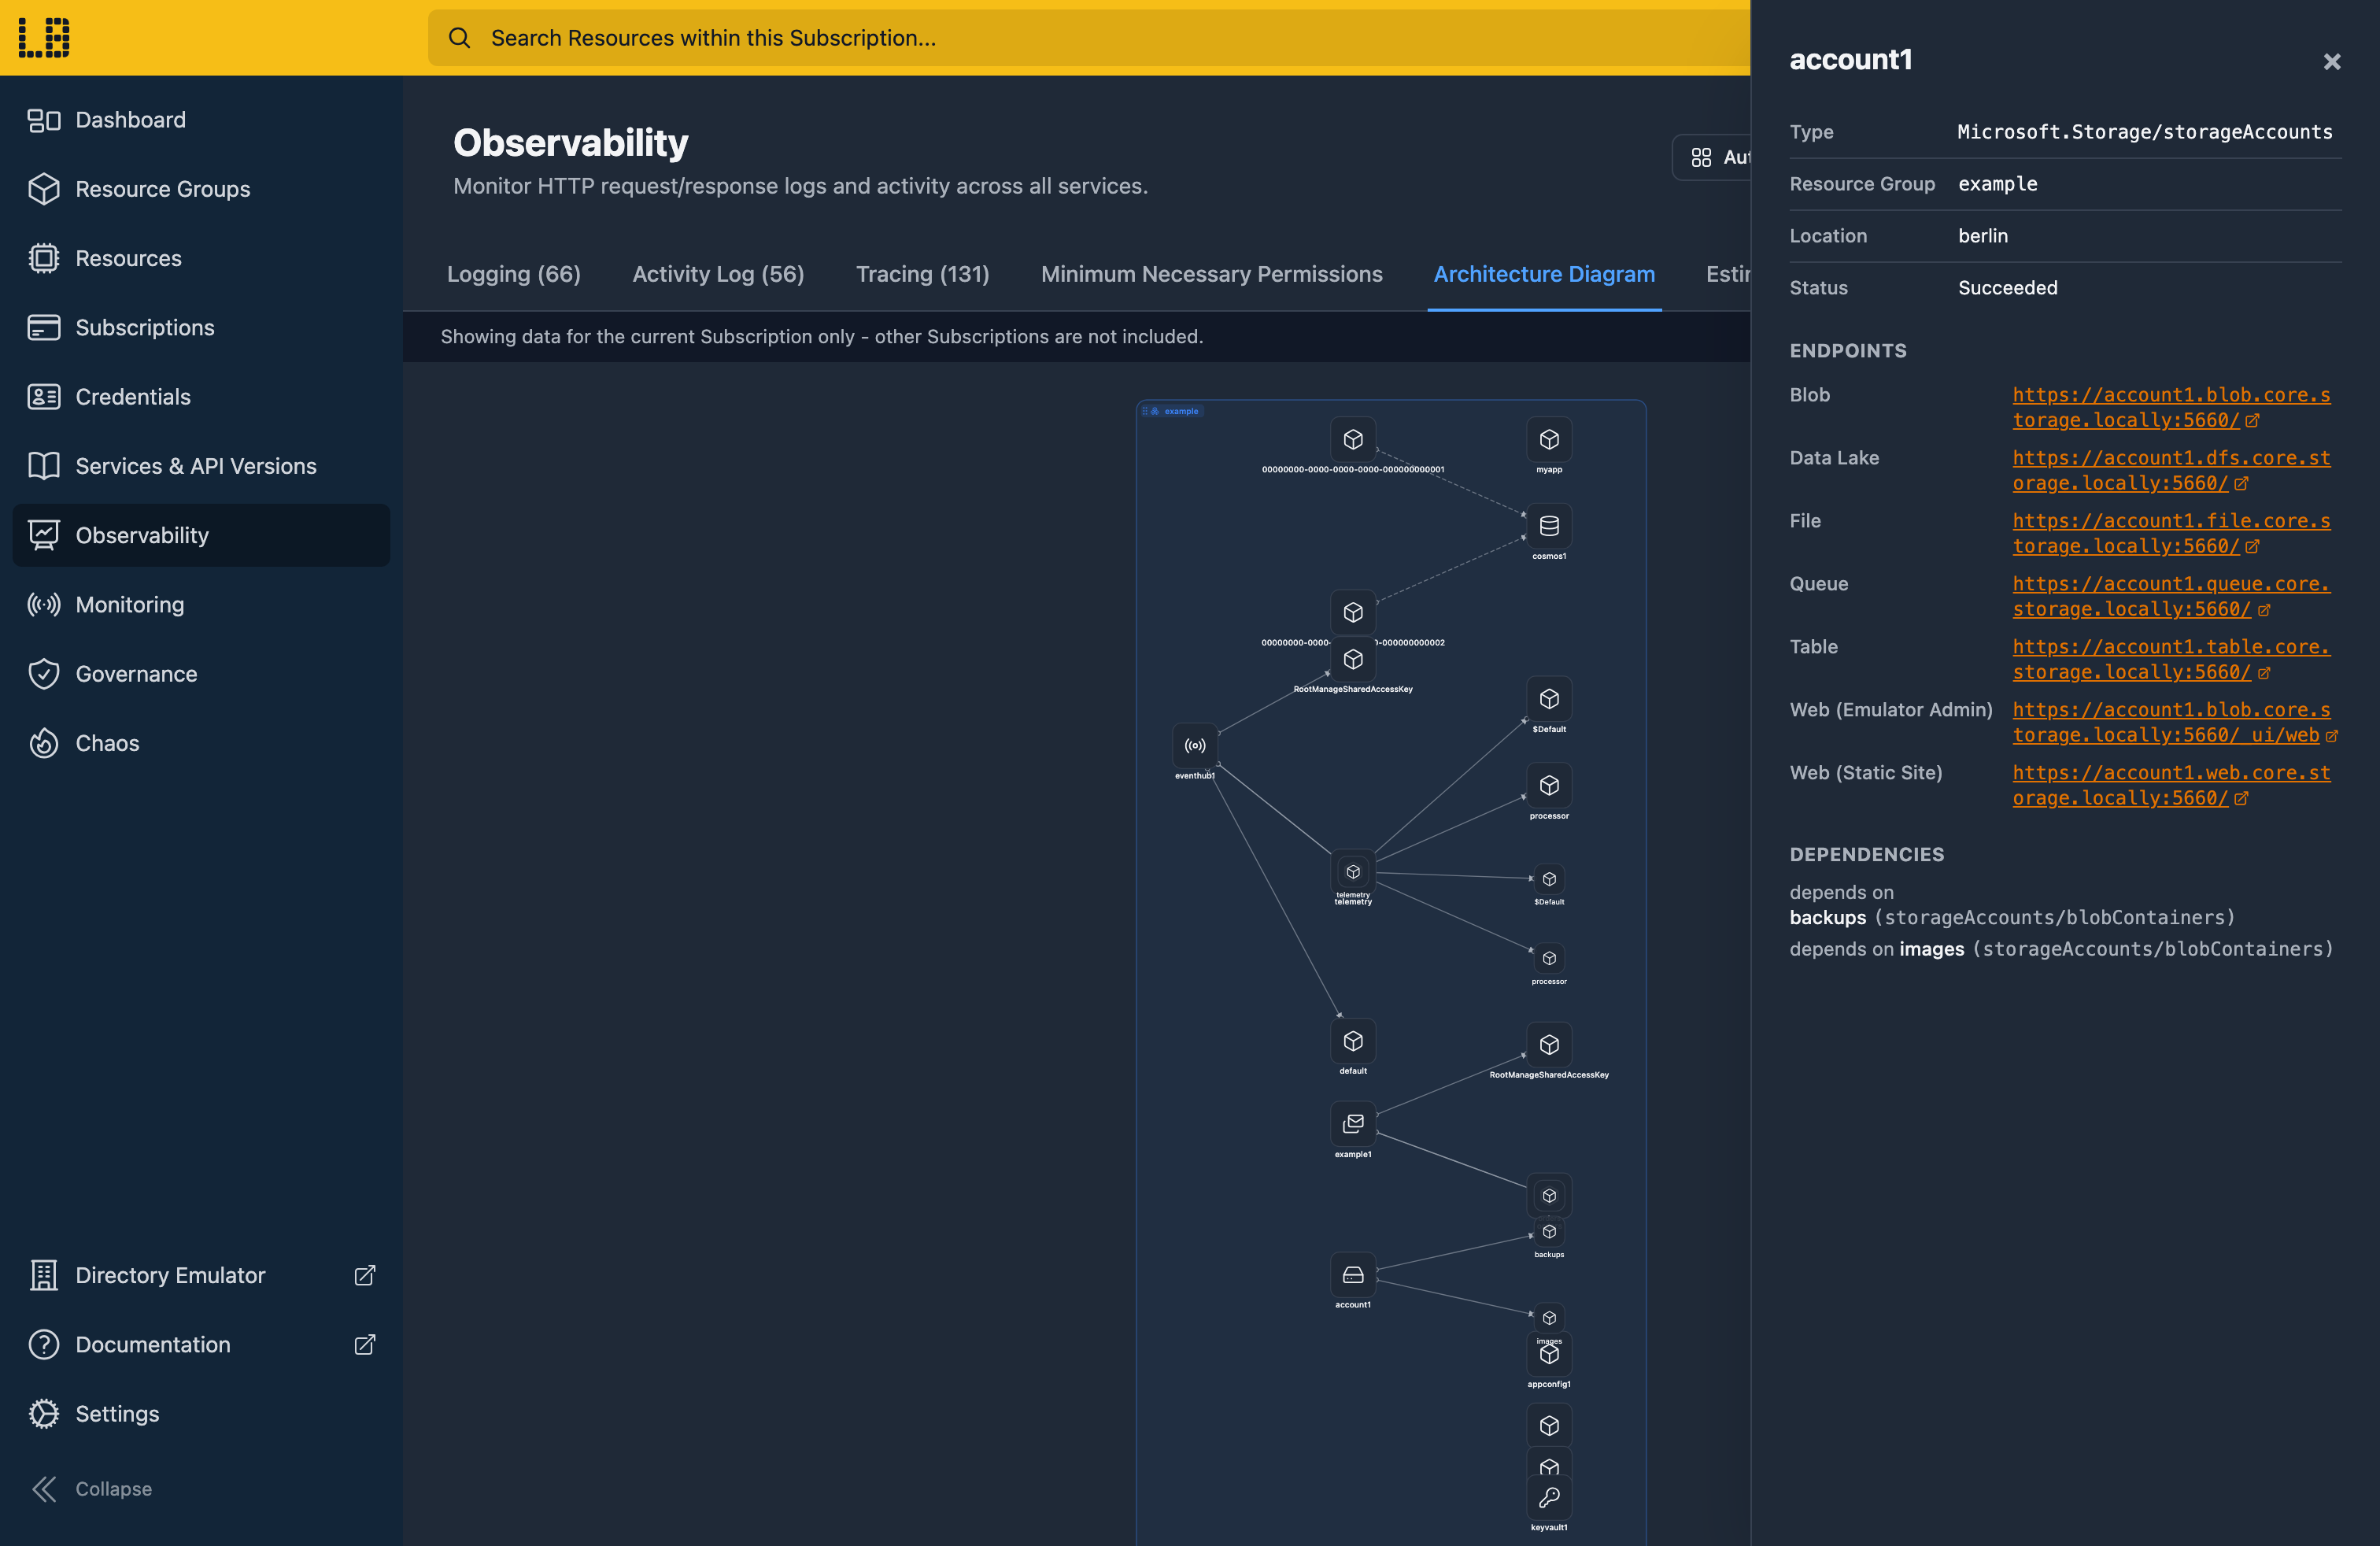The image size is (2380, 1546).
Task: Open Governance section
Action: [202, 674]
